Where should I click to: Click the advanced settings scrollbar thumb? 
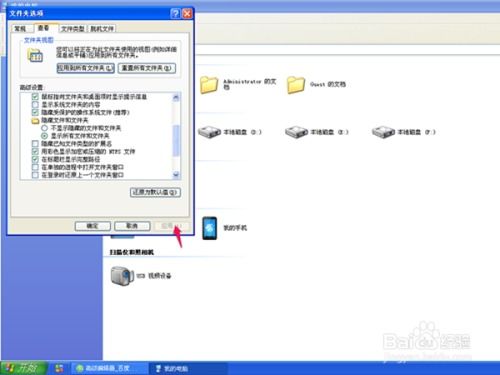[176, 140]
